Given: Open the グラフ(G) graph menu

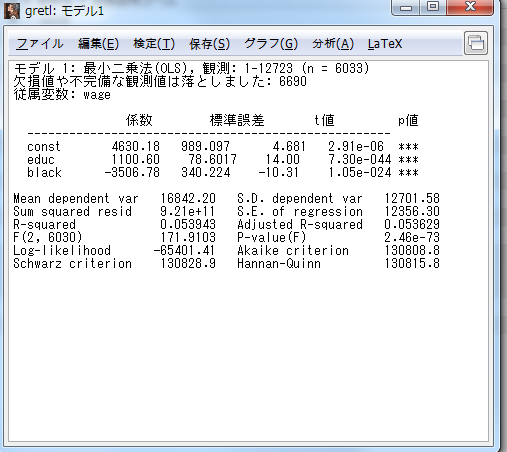Looking at the screenshot, I should click(x=271, y=44).
